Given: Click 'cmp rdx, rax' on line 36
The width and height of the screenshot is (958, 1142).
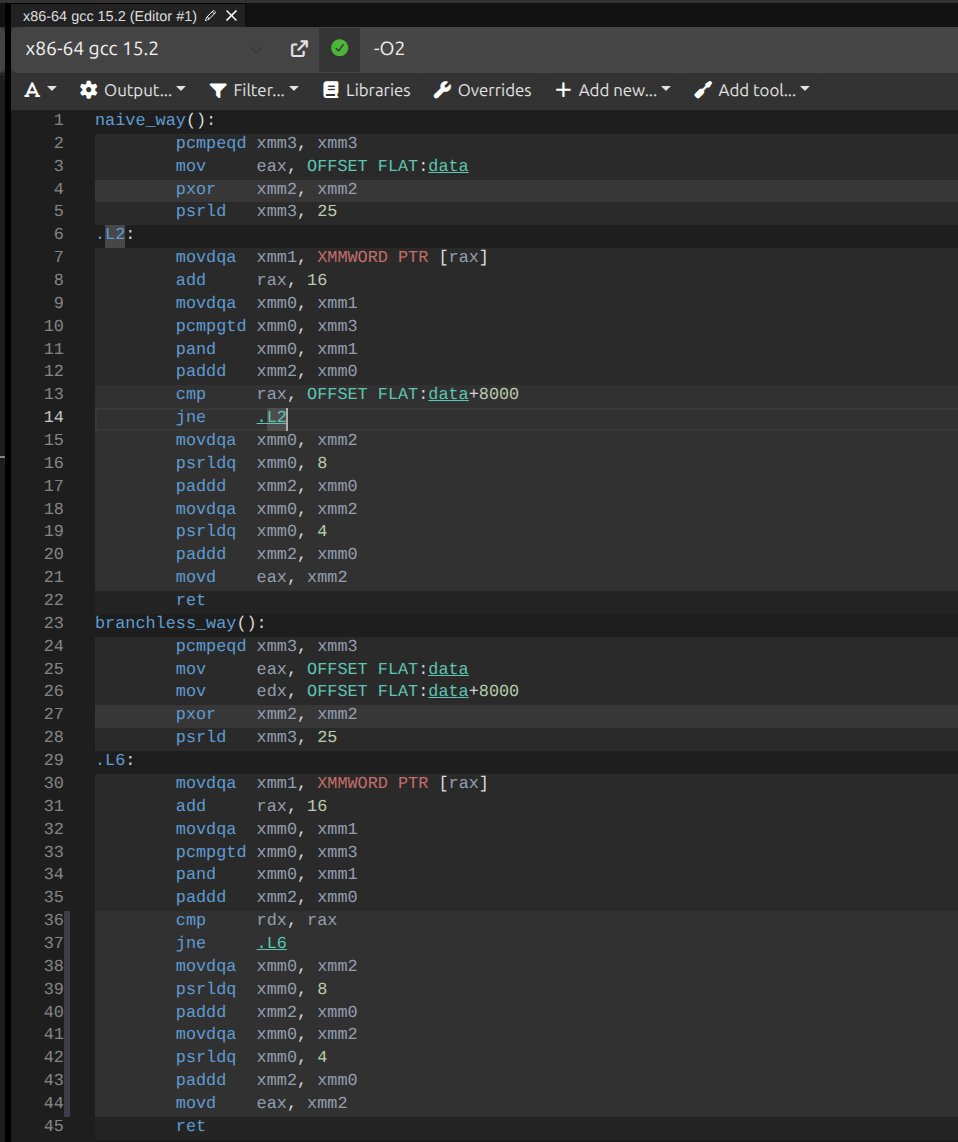Looking at the screenshot, I should click(256, 921).
